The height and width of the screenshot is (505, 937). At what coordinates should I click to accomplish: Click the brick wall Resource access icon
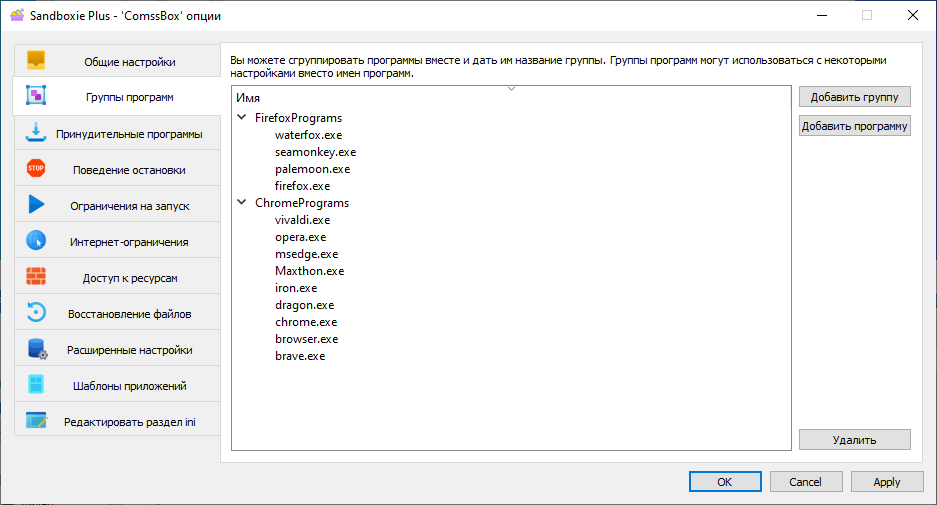click(36, 276)
